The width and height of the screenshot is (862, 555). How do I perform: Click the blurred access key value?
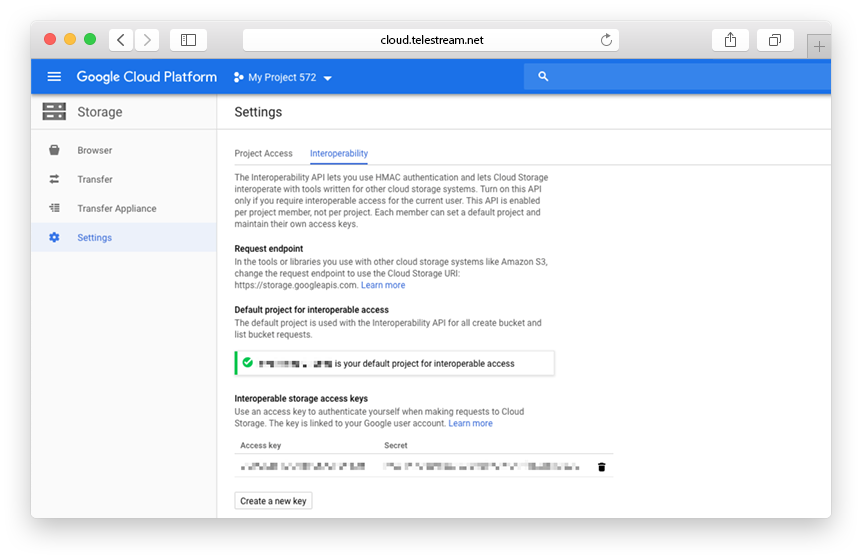coord(303,467)
